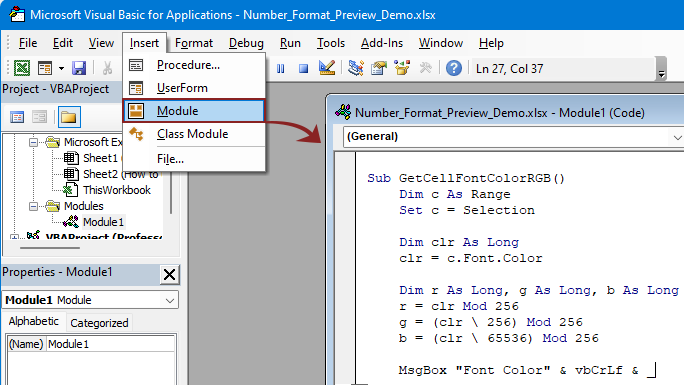This screenshot has width=684, height=385.
Task: Expand the second VBAProject node
Action: (14, 237)
